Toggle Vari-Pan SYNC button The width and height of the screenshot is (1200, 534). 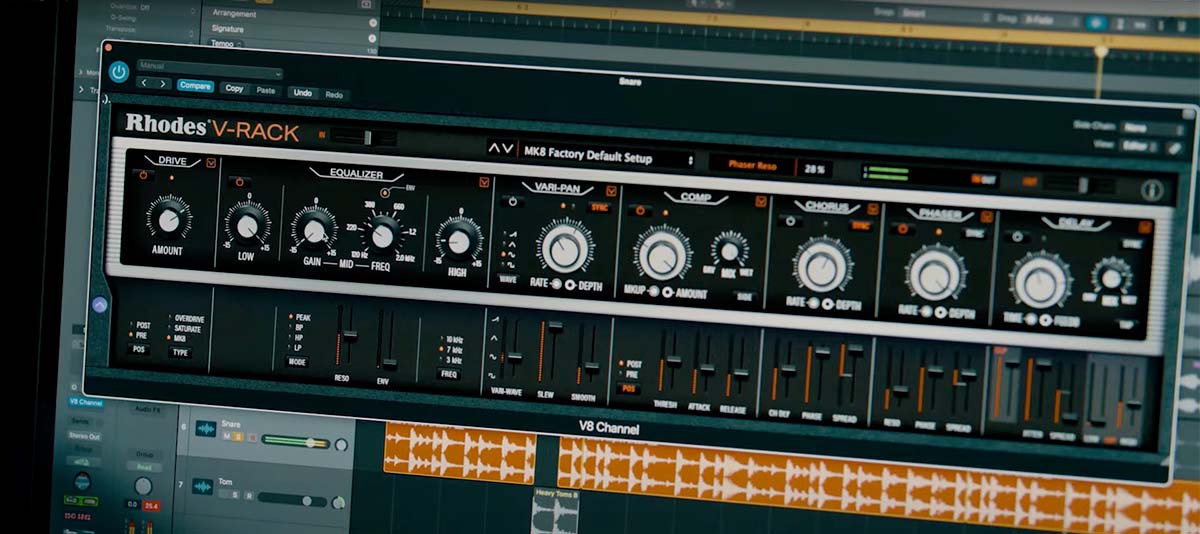click(599, 207)
